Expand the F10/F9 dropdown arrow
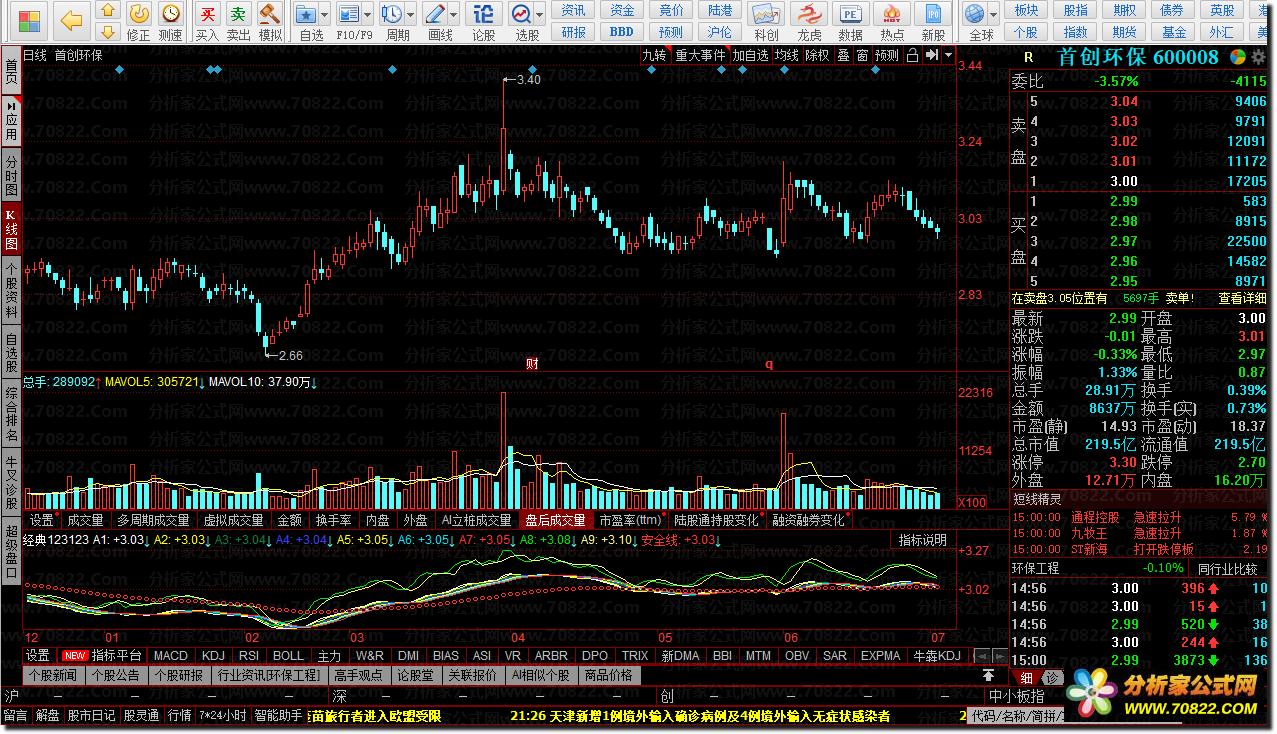 (366, 14)
